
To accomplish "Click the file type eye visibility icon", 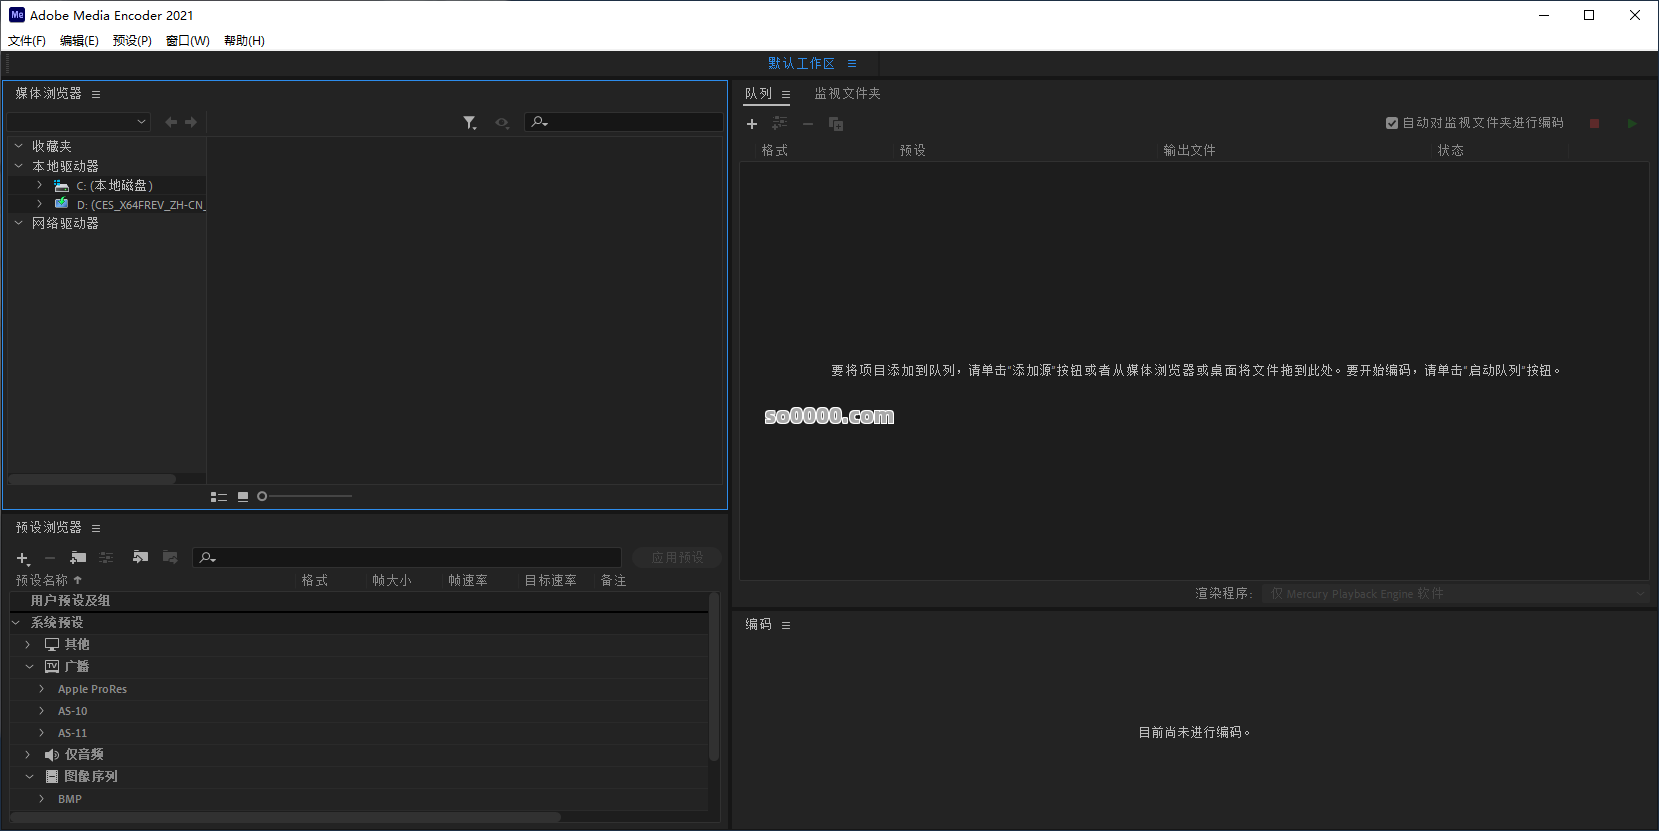I will (502, 122).
